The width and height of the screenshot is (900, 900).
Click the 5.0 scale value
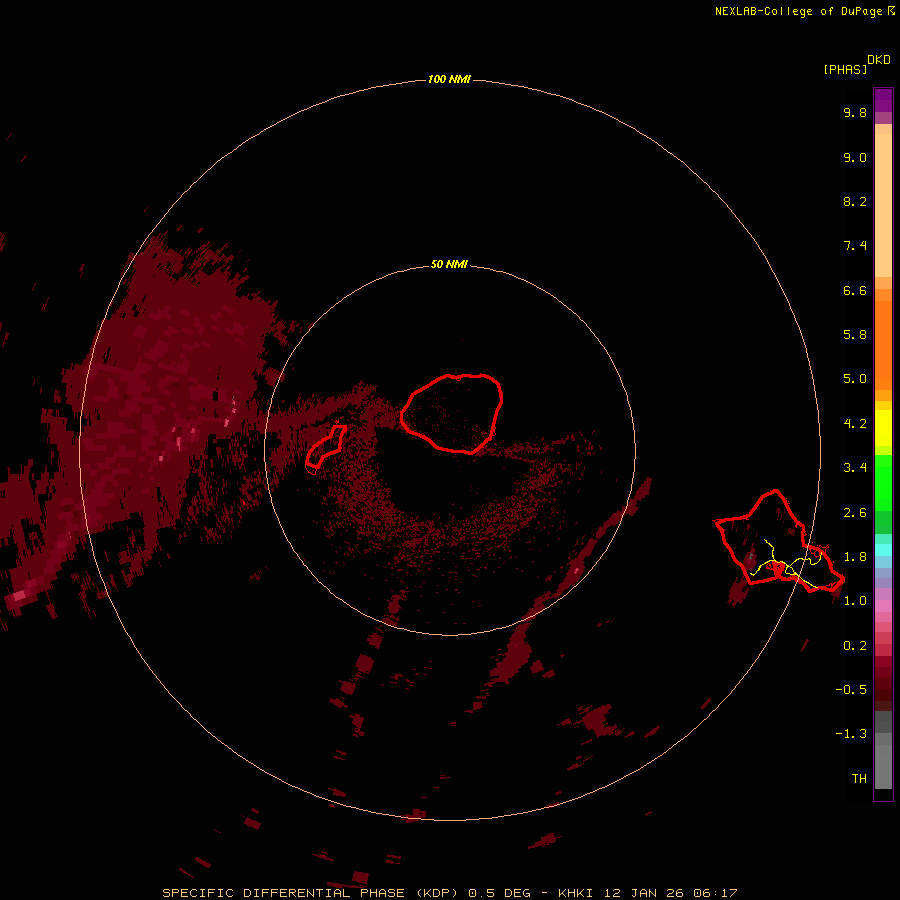pos(855,379)
